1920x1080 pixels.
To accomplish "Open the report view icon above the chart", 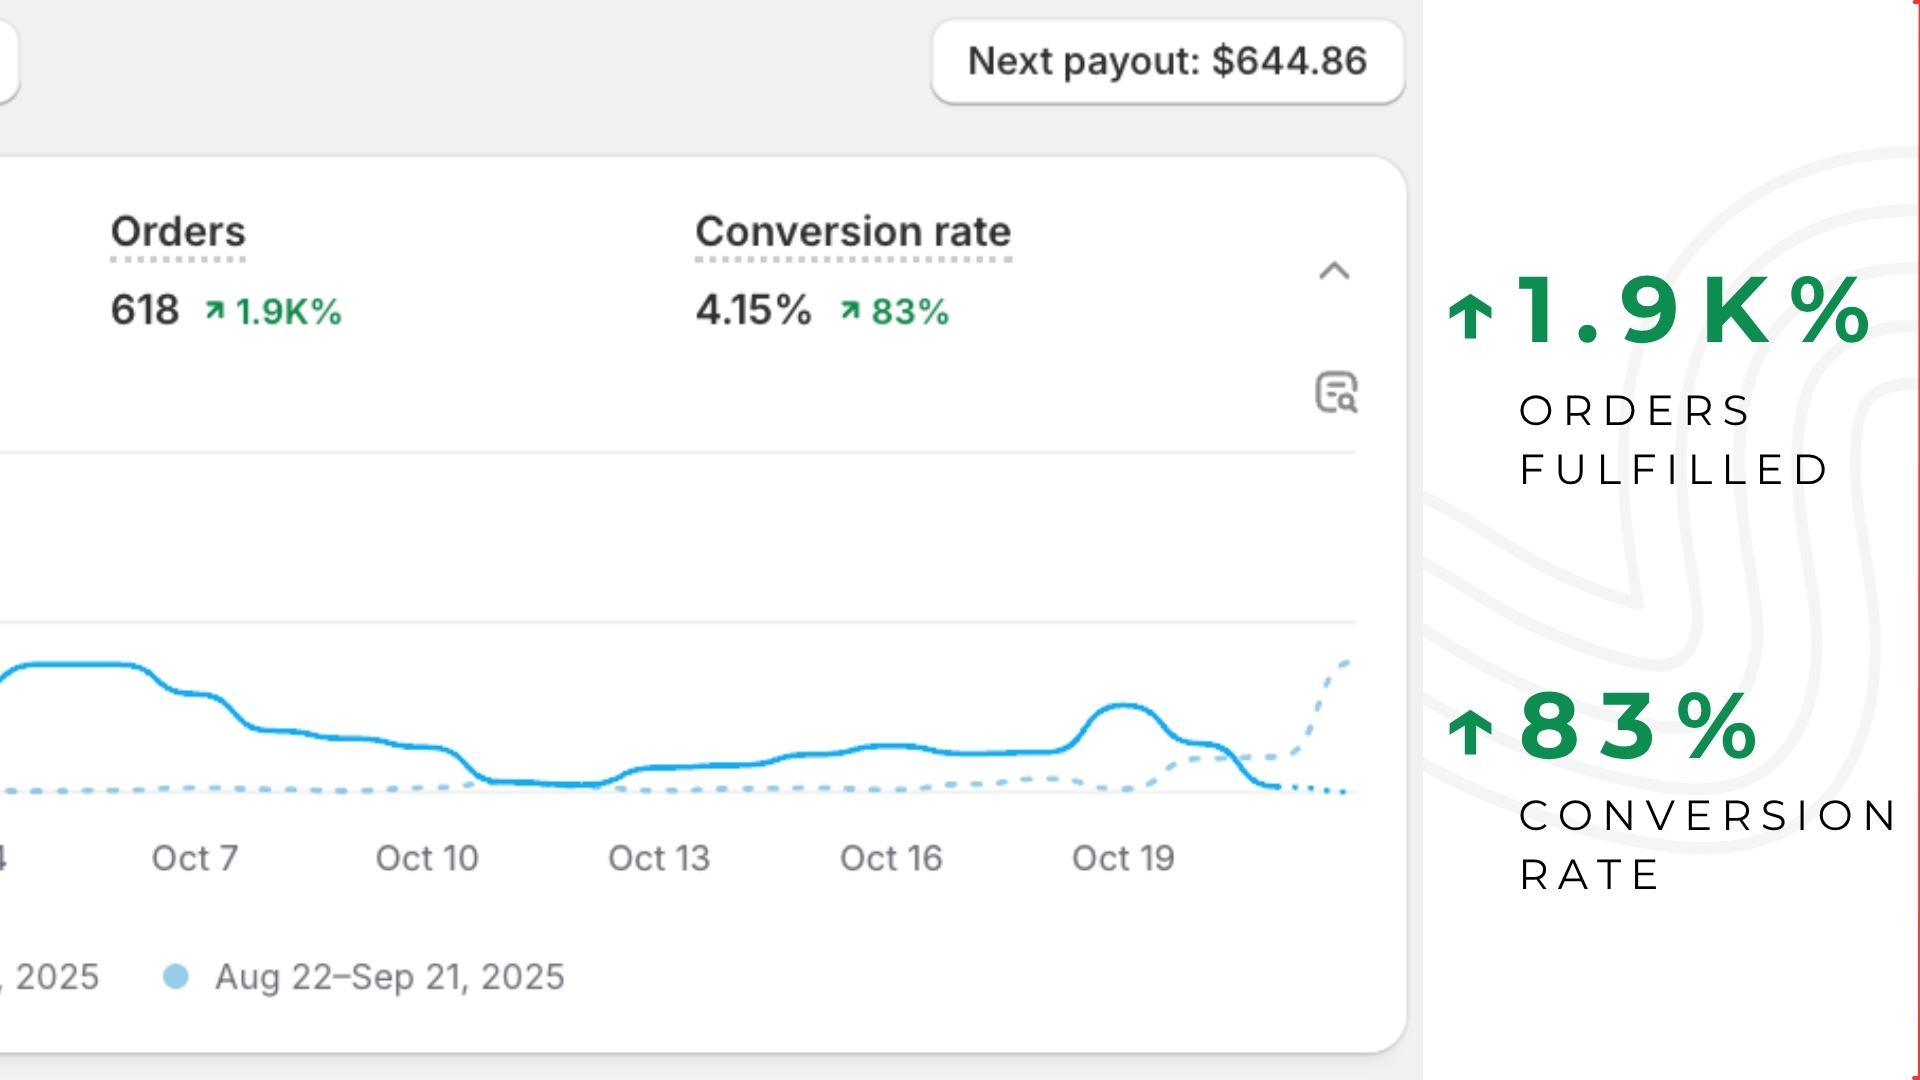I will [1336, 392].
